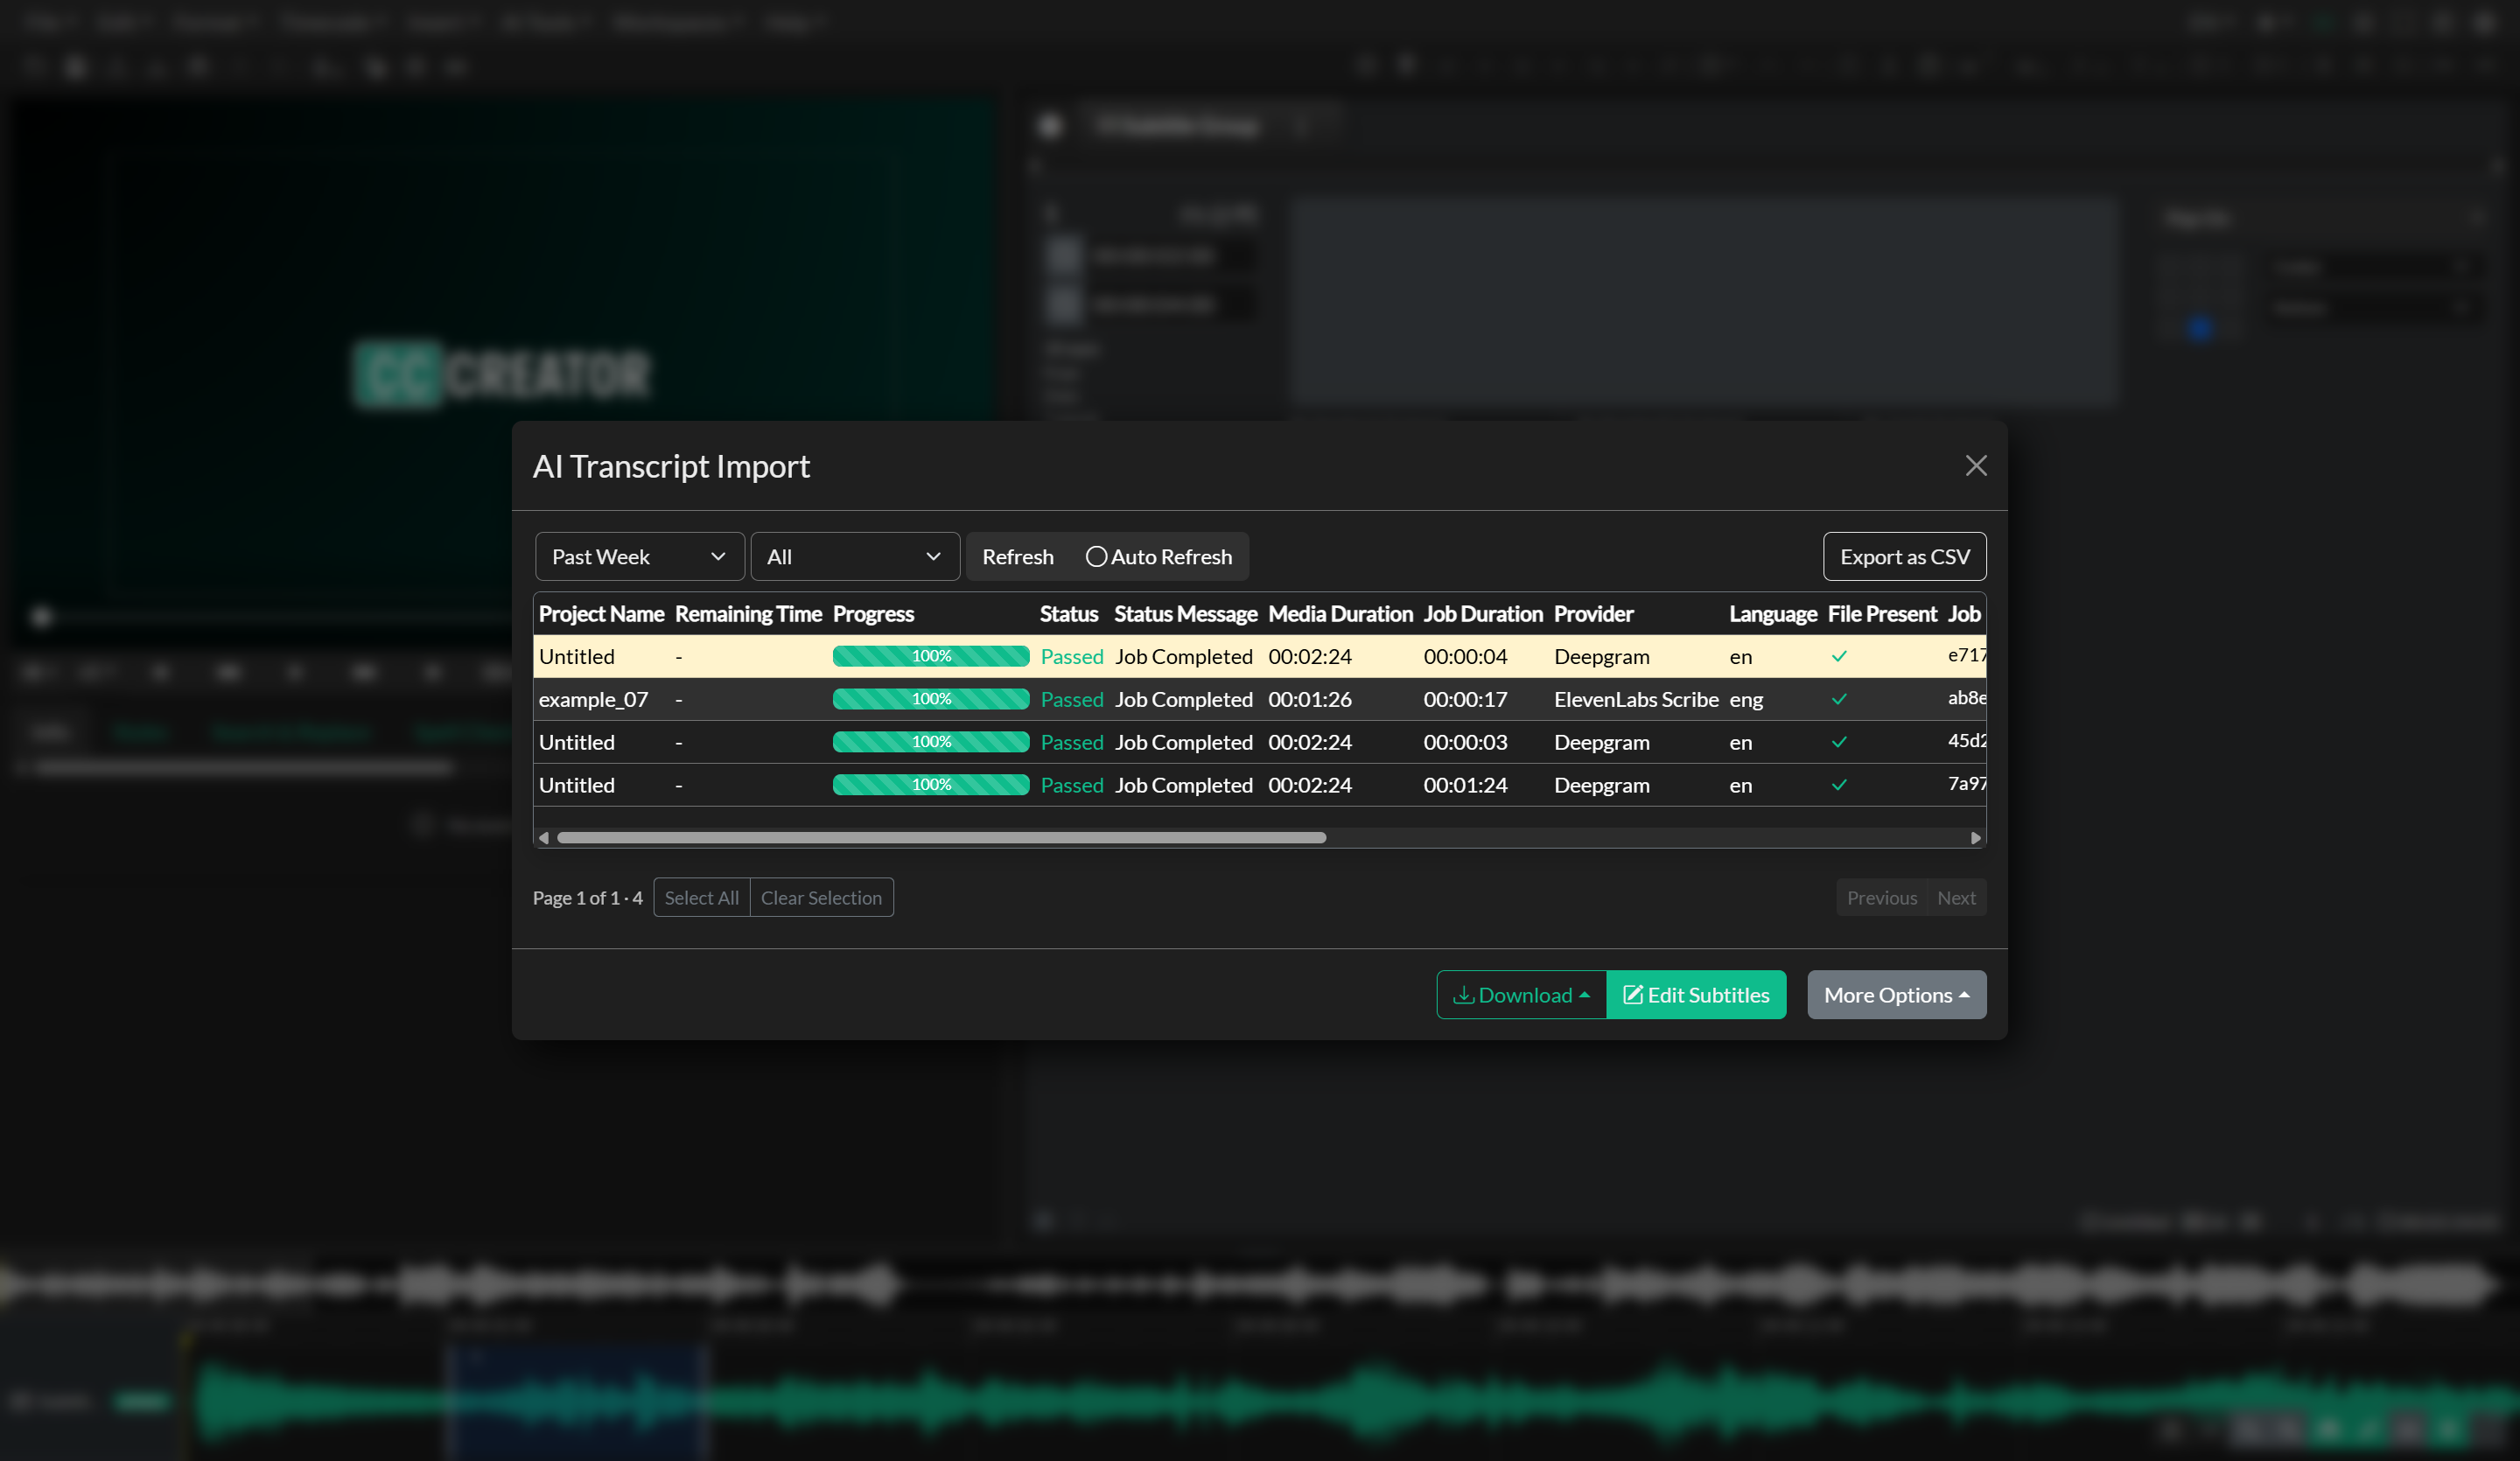Click the Clear Selection button

[x=821, y=897]
